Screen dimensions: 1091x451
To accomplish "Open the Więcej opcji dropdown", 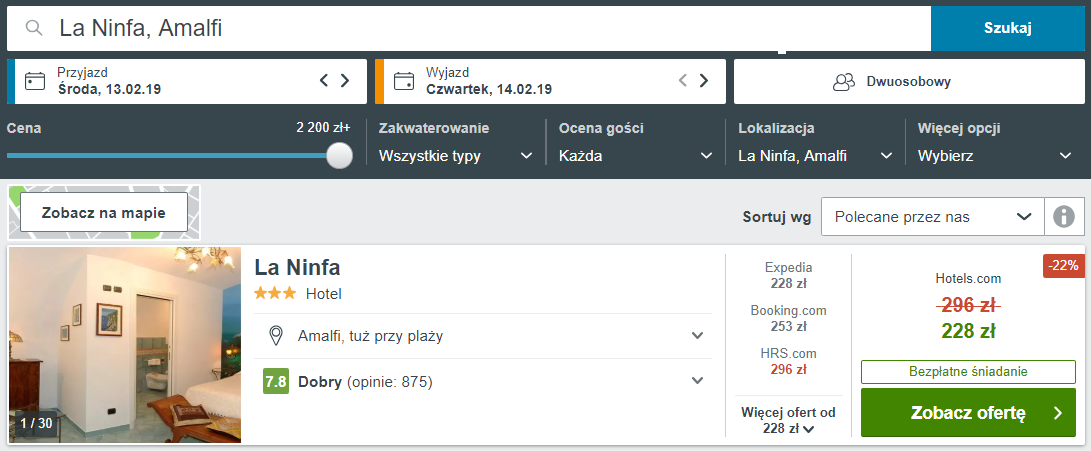I will coord(994,156).
